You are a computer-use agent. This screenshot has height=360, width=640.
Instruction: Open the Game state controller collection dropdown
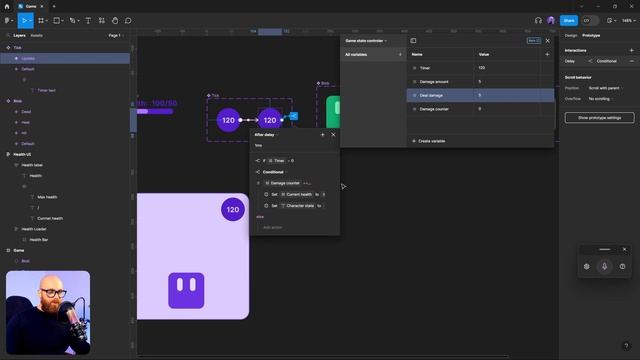coord(366,41)
